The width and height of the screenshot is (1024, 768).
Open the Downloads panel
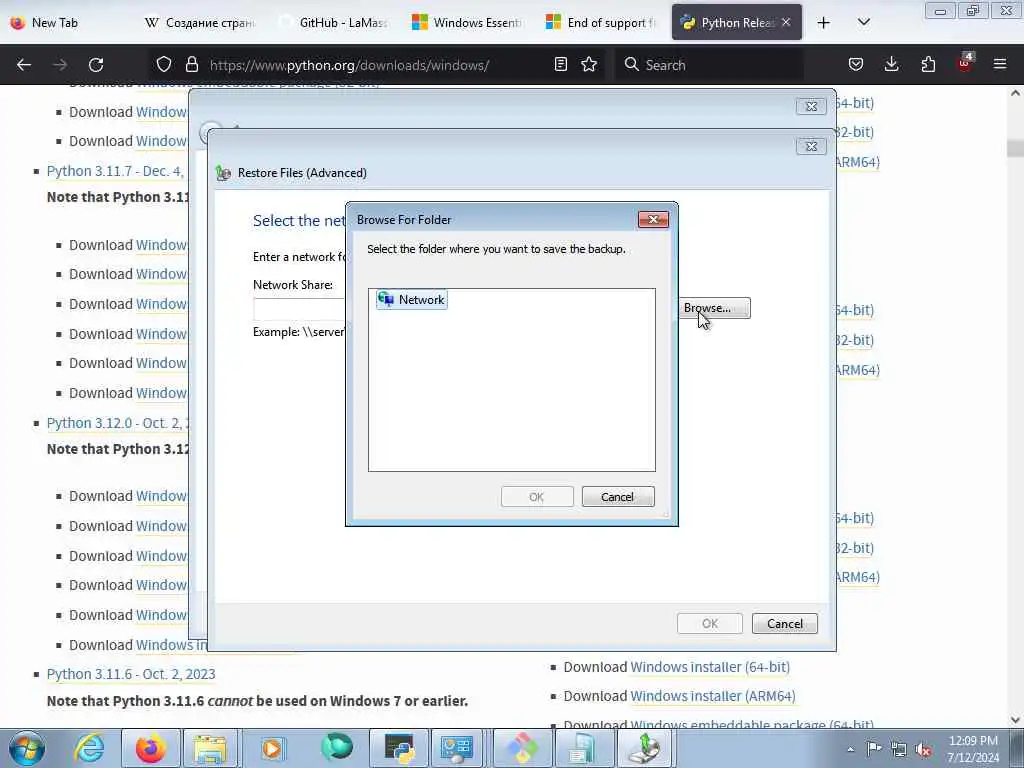891,64
